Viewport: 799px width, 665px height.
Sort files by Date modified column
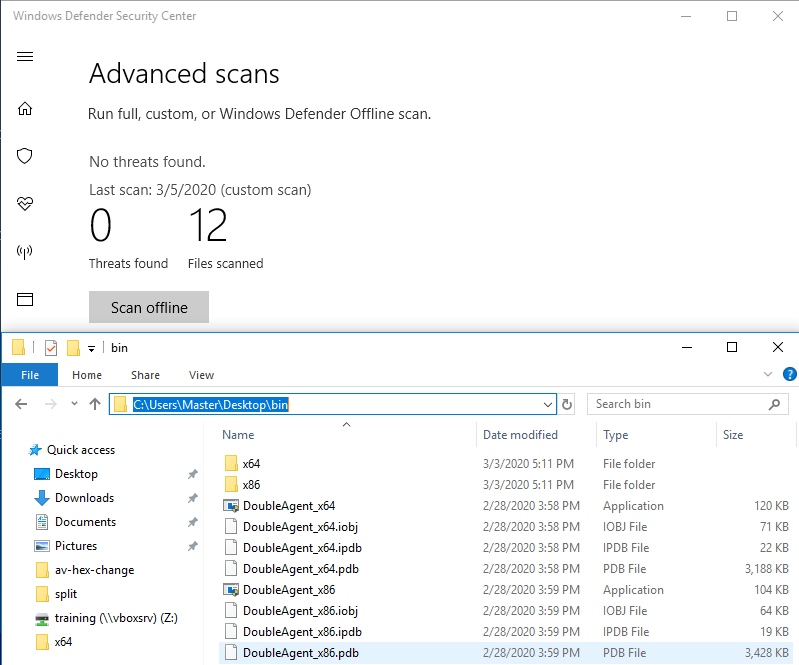(x=520, y=435)
